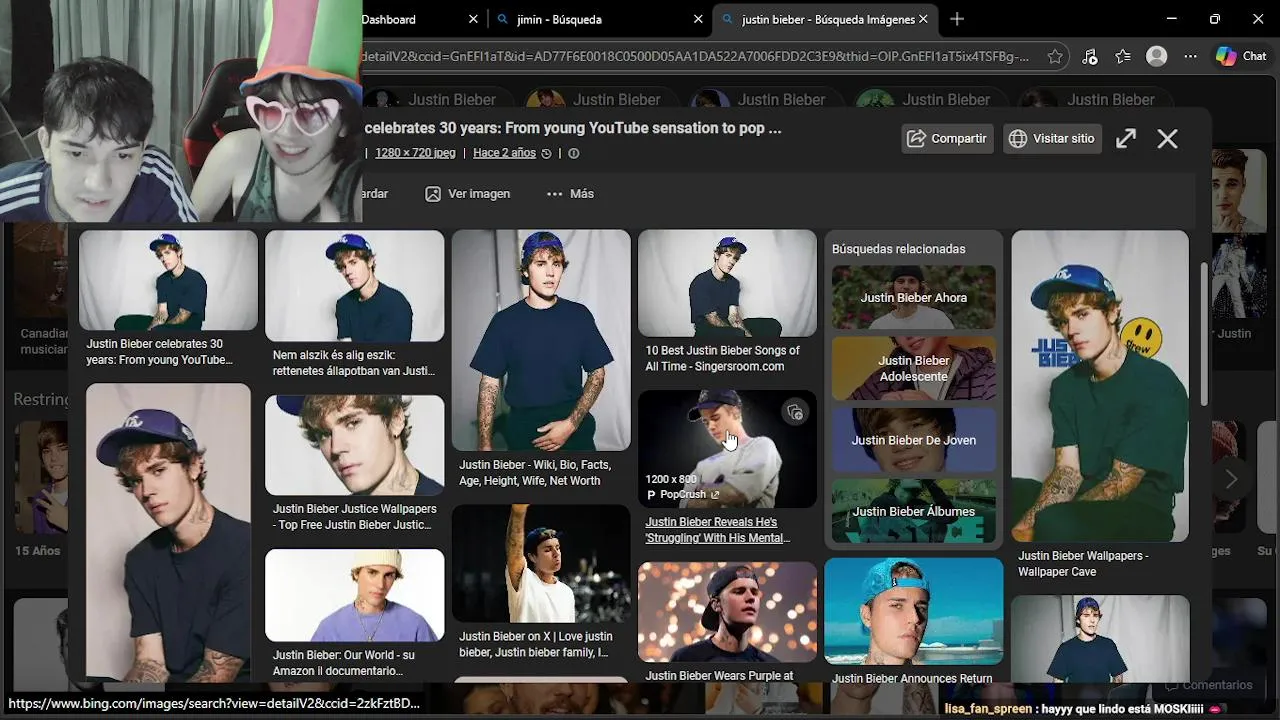Viewport: 1280px width, 720px height.
Task: Select the justin bieber Búsqueda Imágenes tab
Action: point(824,19)
